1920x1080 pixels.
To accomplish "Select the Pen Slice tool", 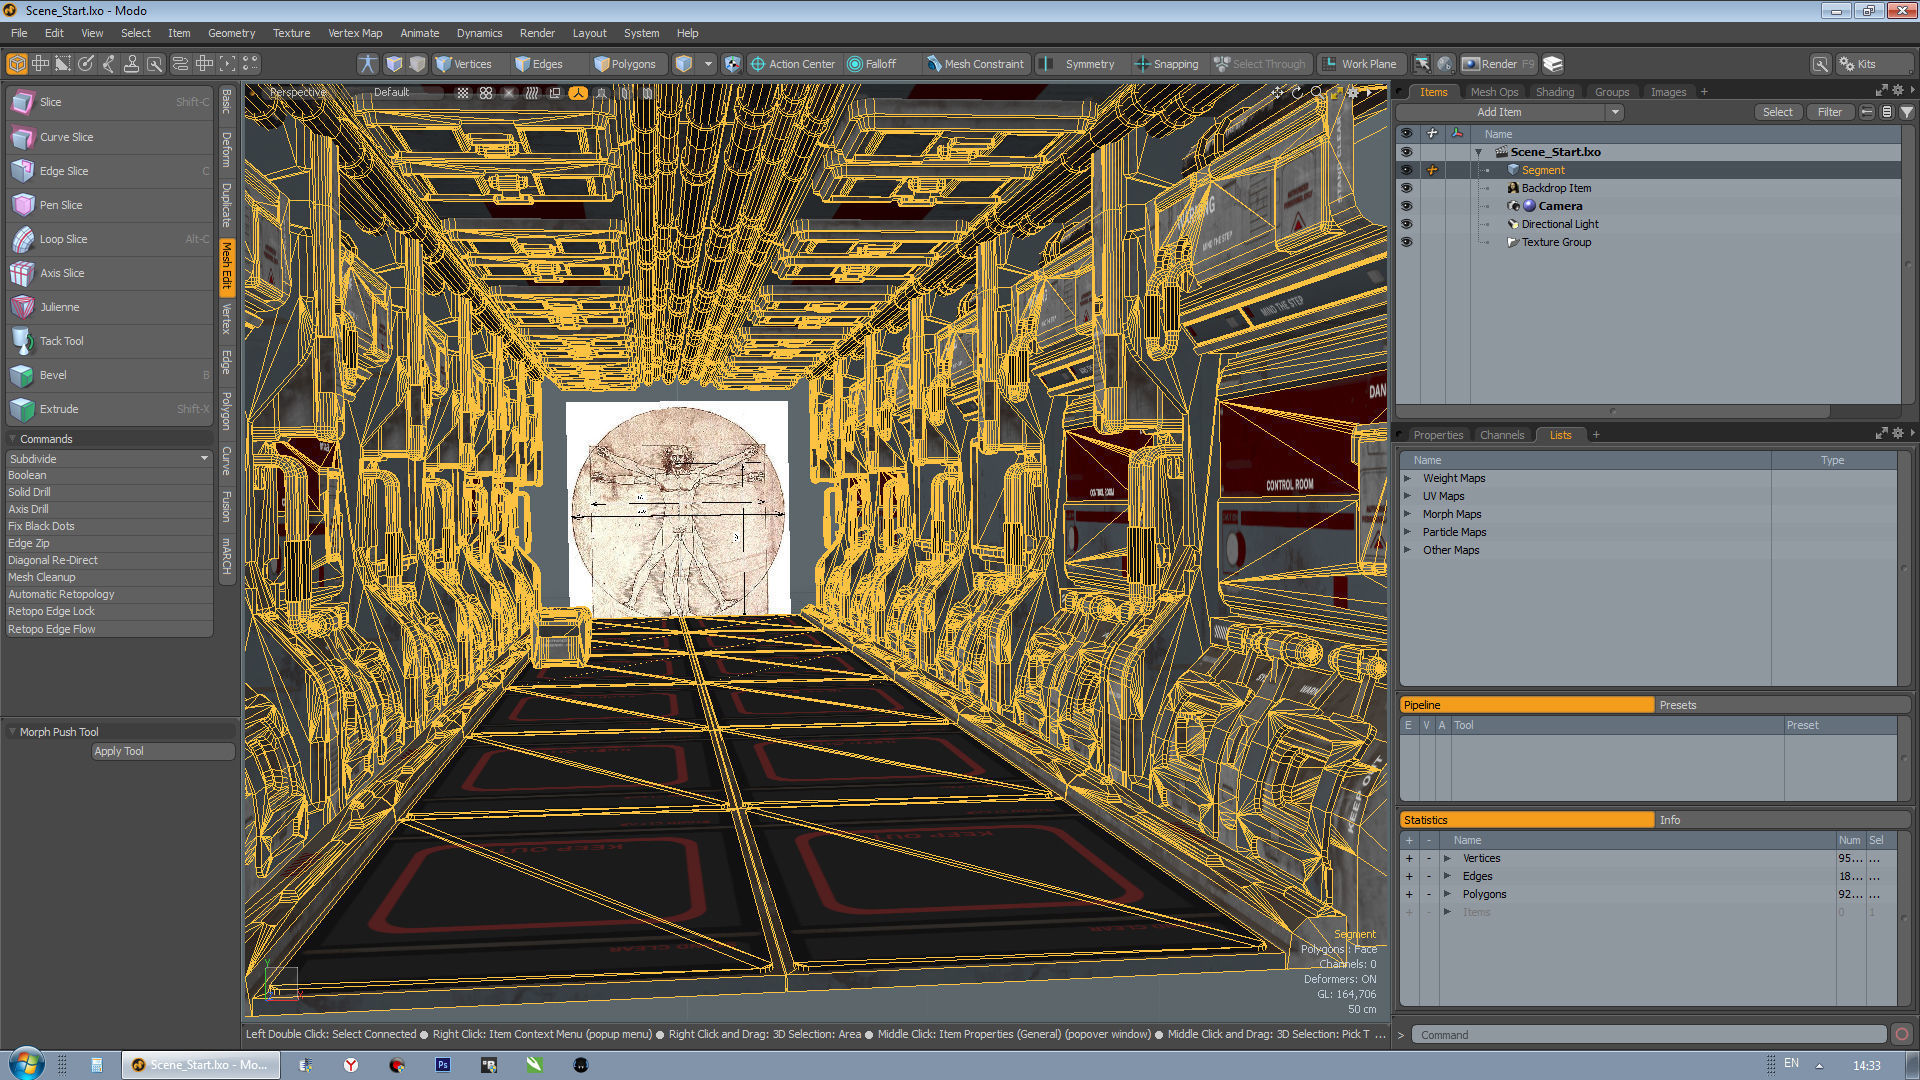I will 109,205.
